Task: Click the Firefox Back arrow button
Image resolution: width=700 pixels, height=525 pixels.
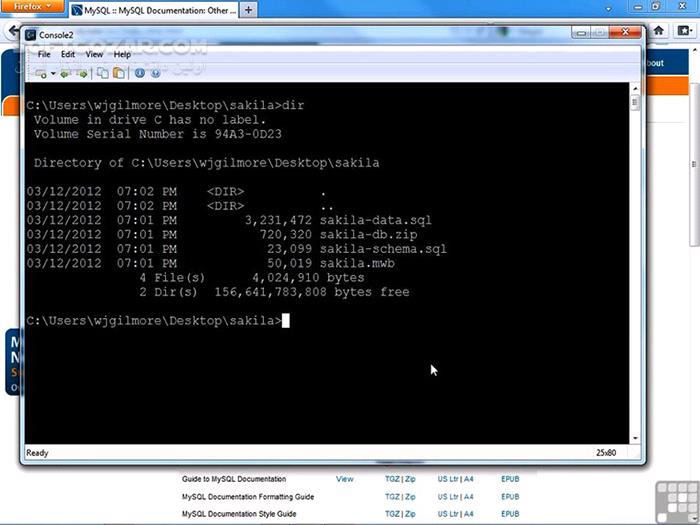Action: pos(12,31)
